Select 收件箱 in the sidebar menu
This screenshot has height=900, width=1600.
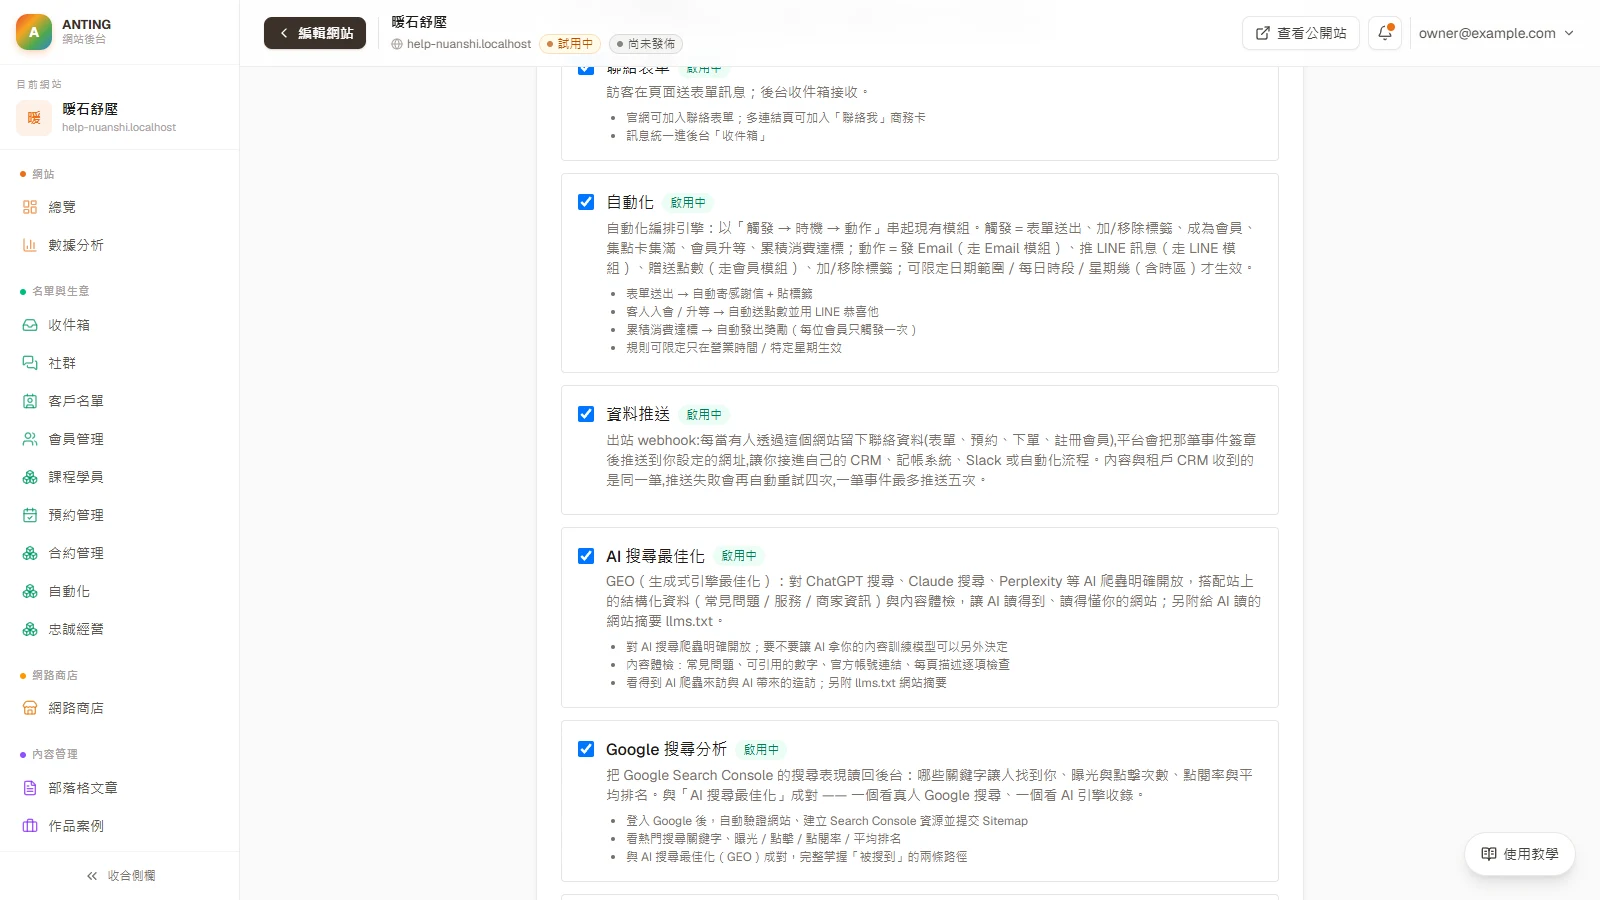(x=120, y=325)
